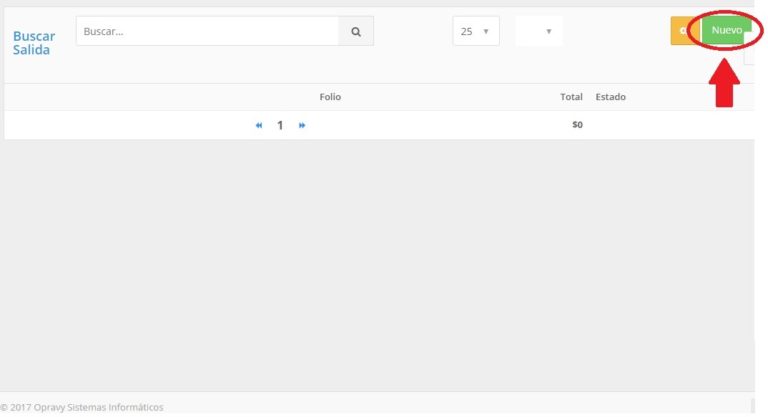This screenshot has width=768, height=417.
Task: Click the Folio column header
Action: 330,97
